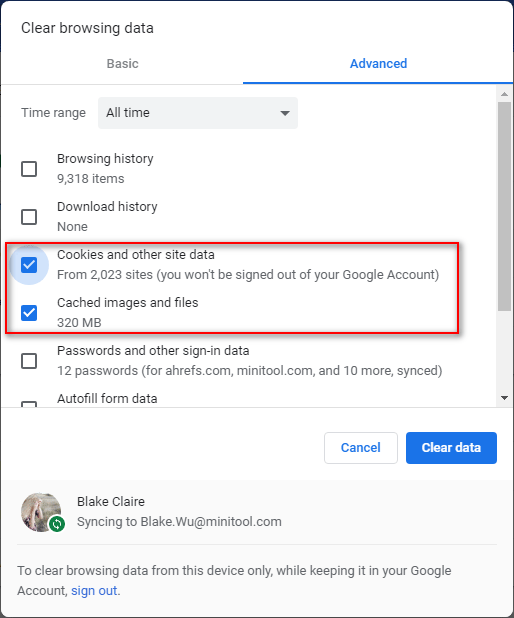Click the scrollbar down arrow
The image size is (514, 618).
pos(504,398)
